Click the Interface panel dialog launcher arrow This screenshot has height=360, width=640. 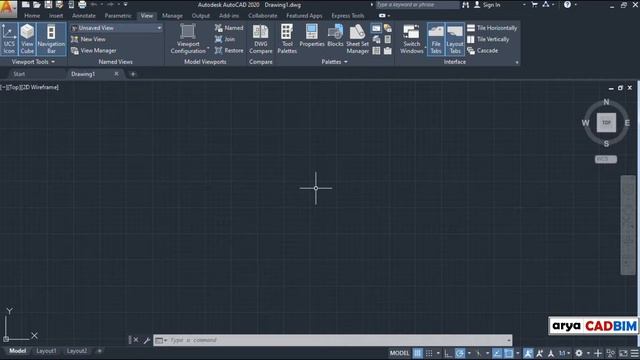[x=517, y=62]
